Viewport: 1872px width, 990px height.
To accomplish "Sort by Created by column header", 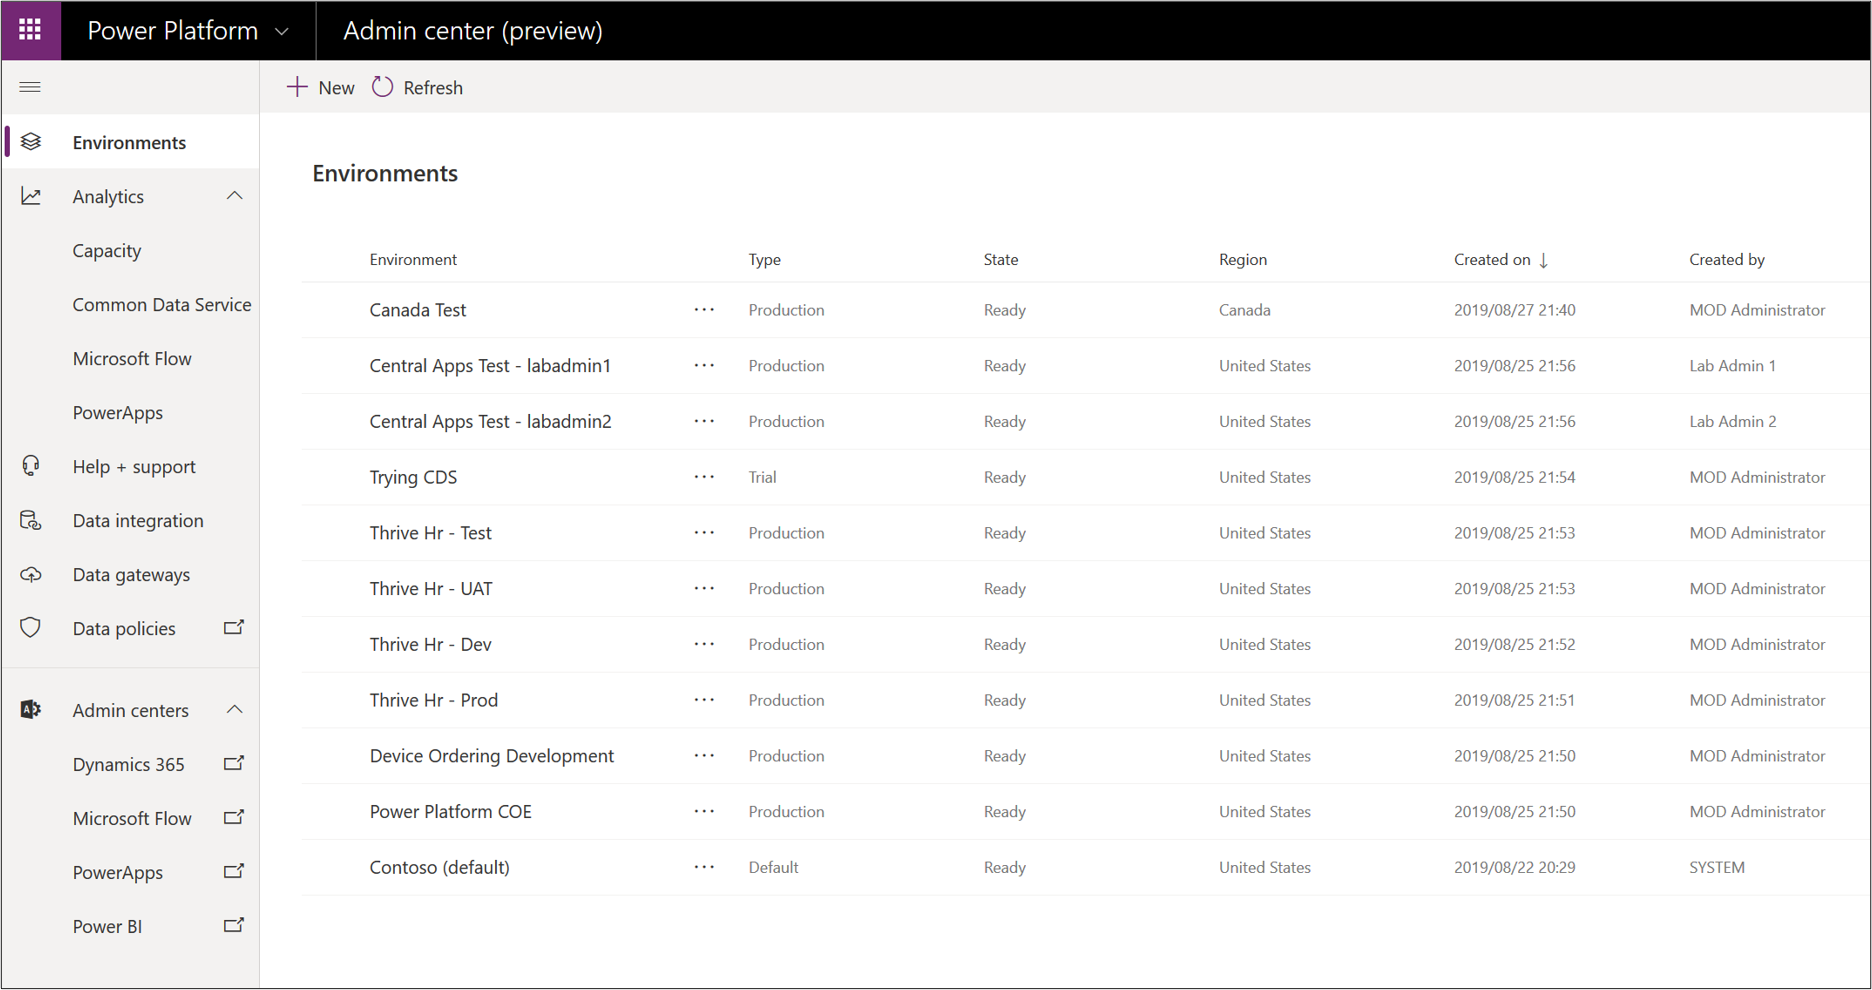I will tap(1727, 260).
